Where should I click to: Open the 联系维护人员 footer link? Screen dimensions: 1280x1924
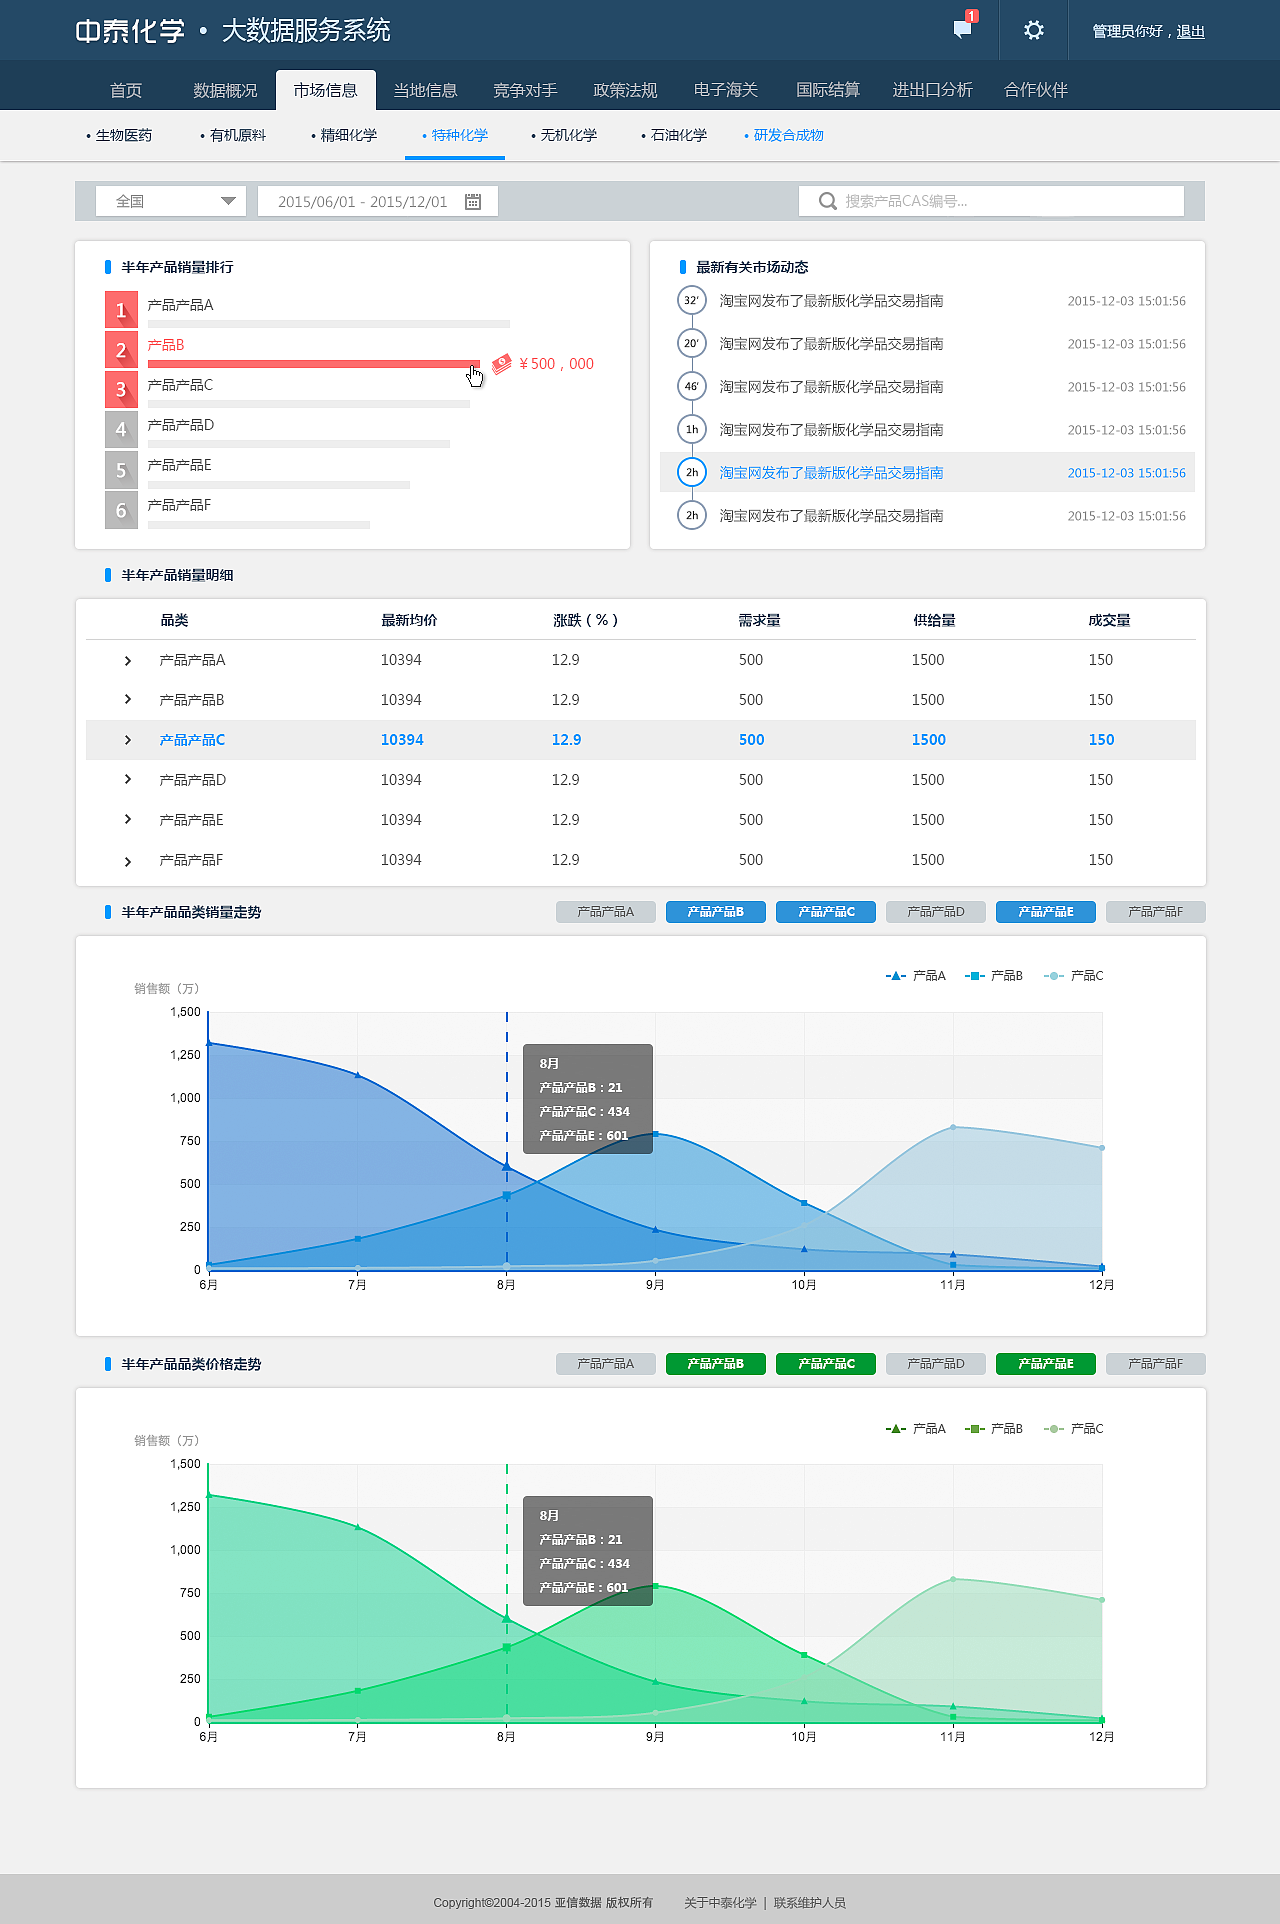pyautogui.click(x=810, y=1903)
